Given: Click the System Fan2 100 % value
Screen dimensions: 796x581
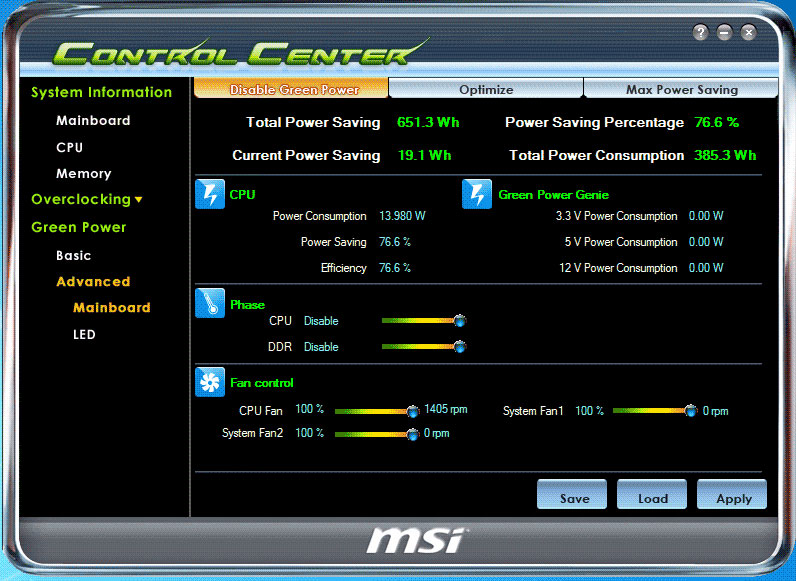Looking at the screenshot, I should [310, 433].
